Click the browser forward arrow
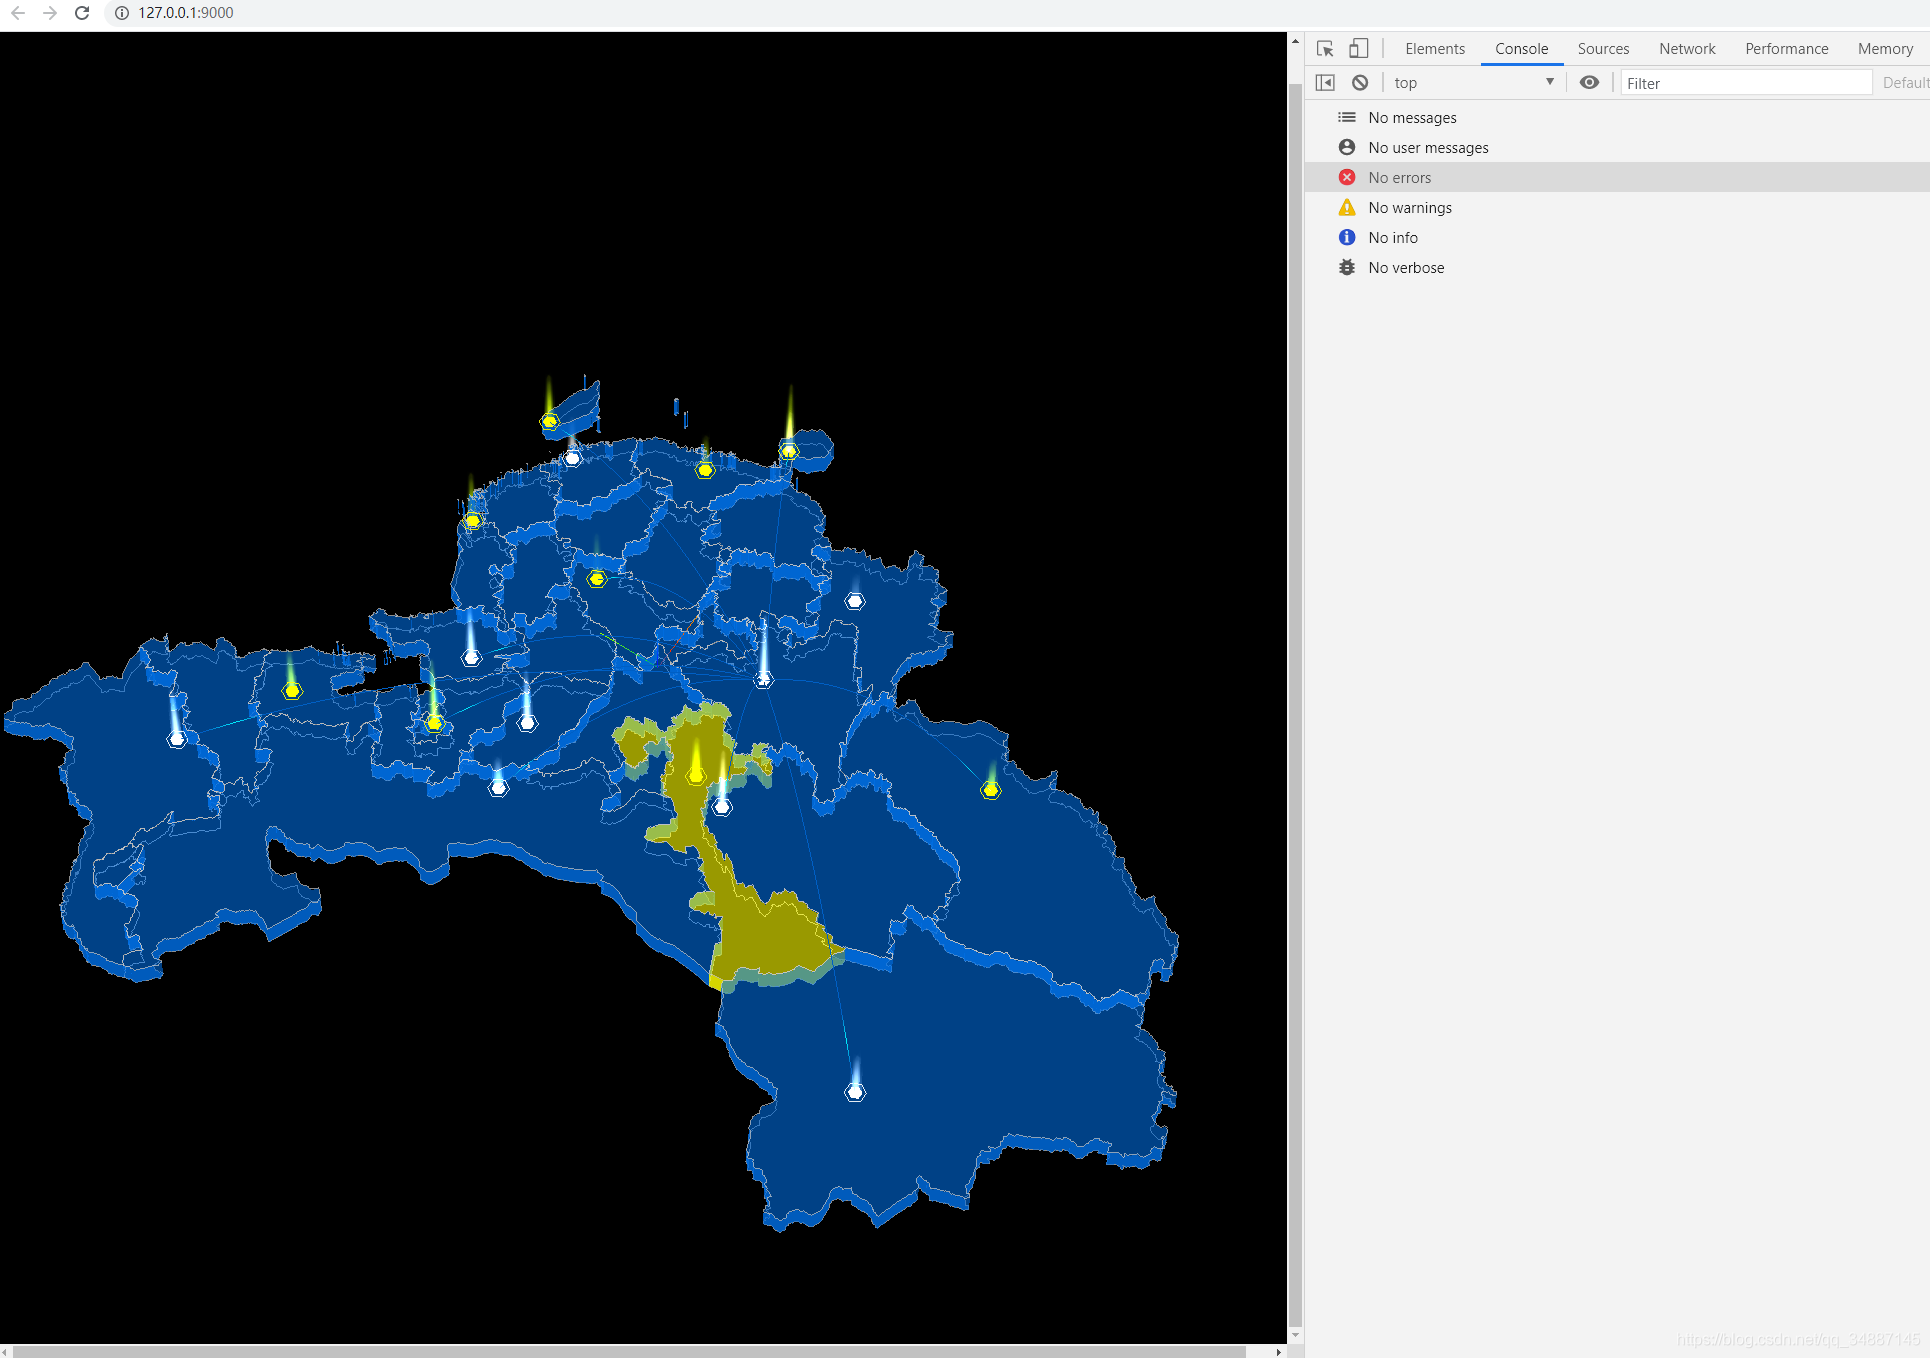 click(50, 13)
